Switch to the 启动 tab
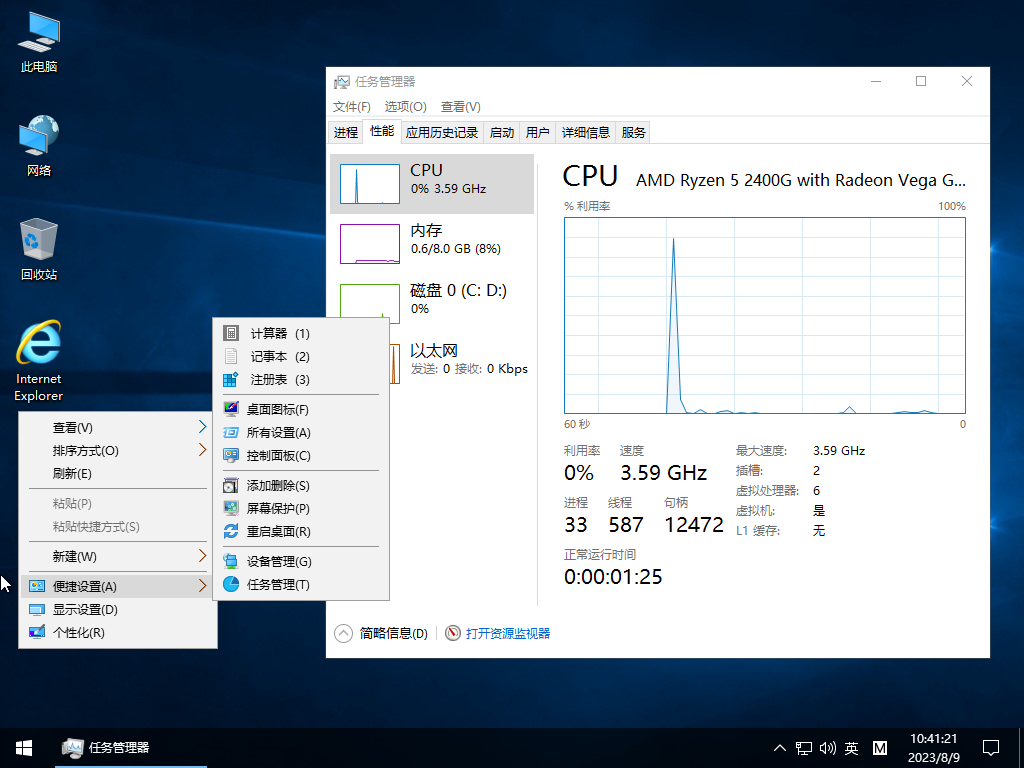The image size is (1024, 768). coord(502,133)
